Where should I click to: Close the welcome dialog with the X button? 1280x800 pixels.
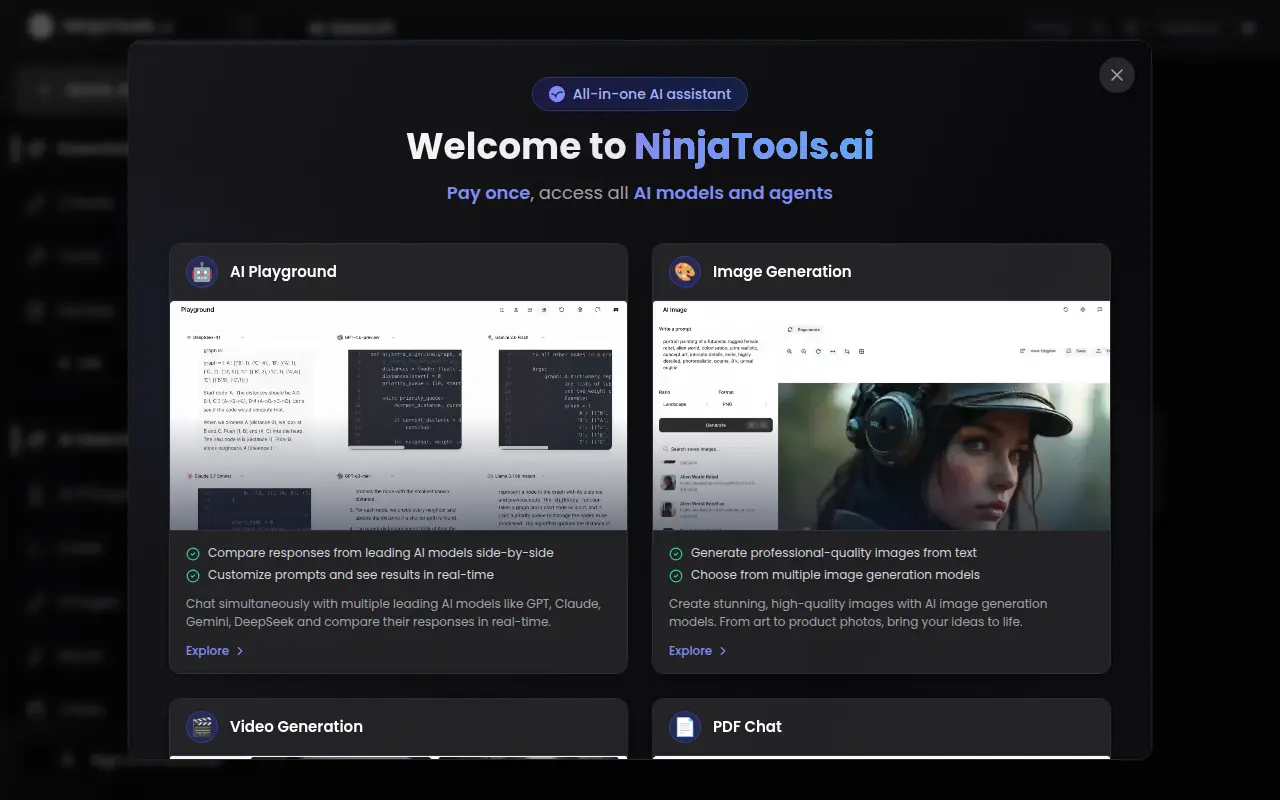coord(1117,75)
